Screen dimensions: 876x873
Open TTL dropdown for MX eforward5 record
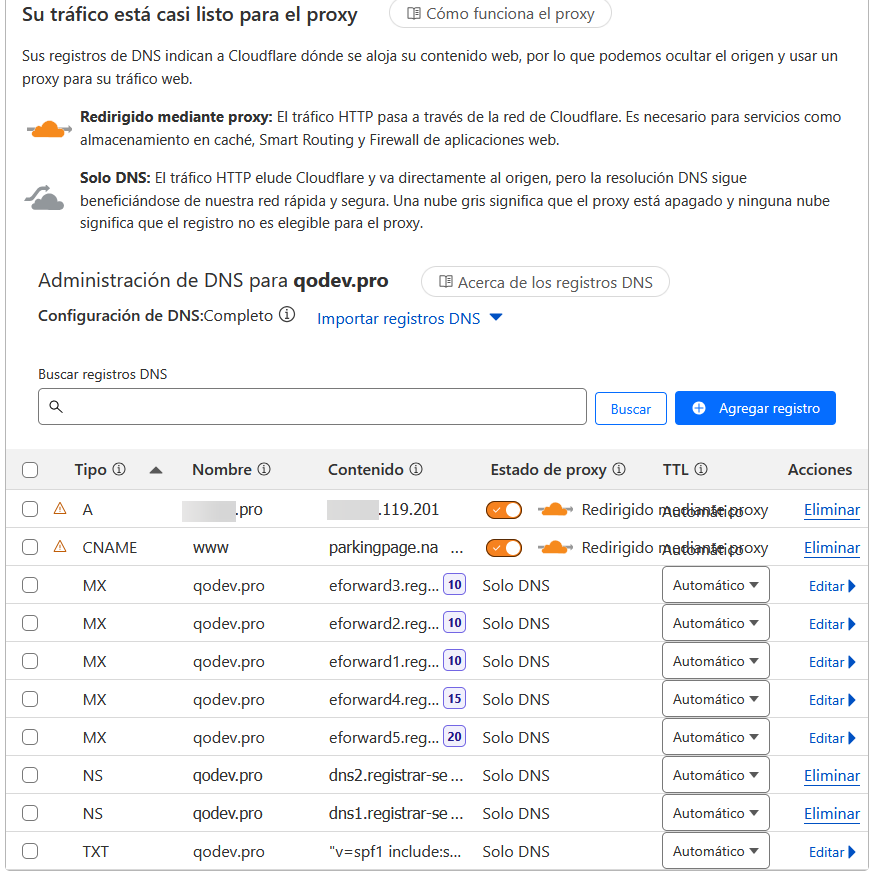[x=716, y=737]
